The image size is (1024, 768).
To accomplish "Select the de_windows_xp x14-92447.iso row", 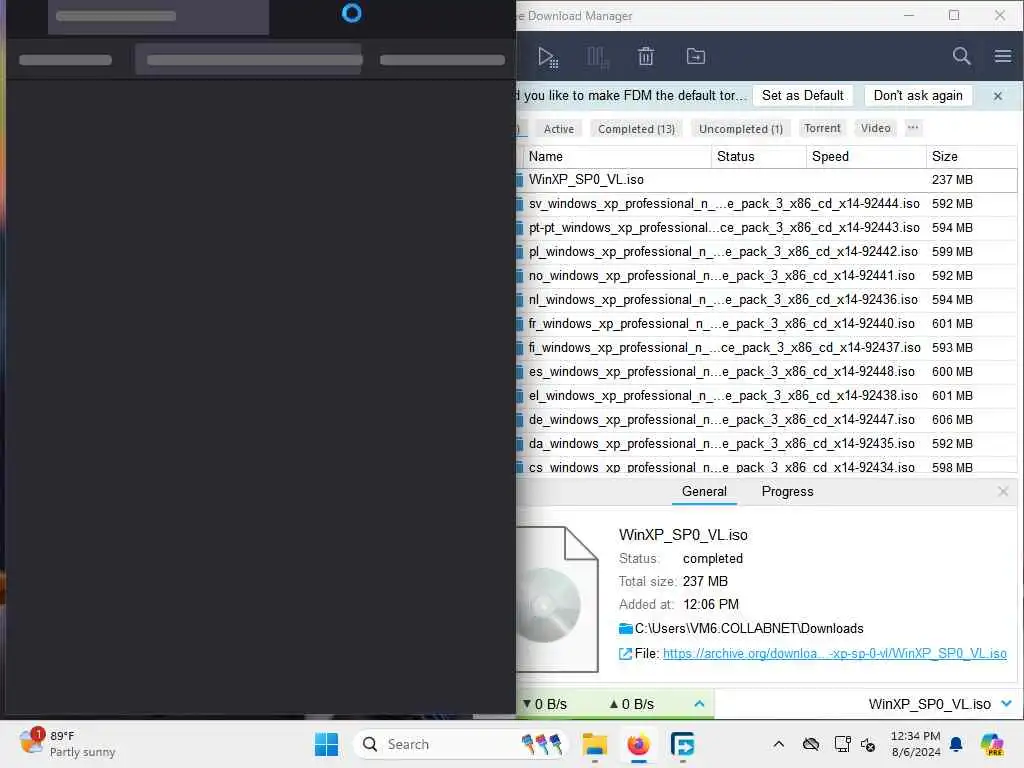I will coord(766,420).
